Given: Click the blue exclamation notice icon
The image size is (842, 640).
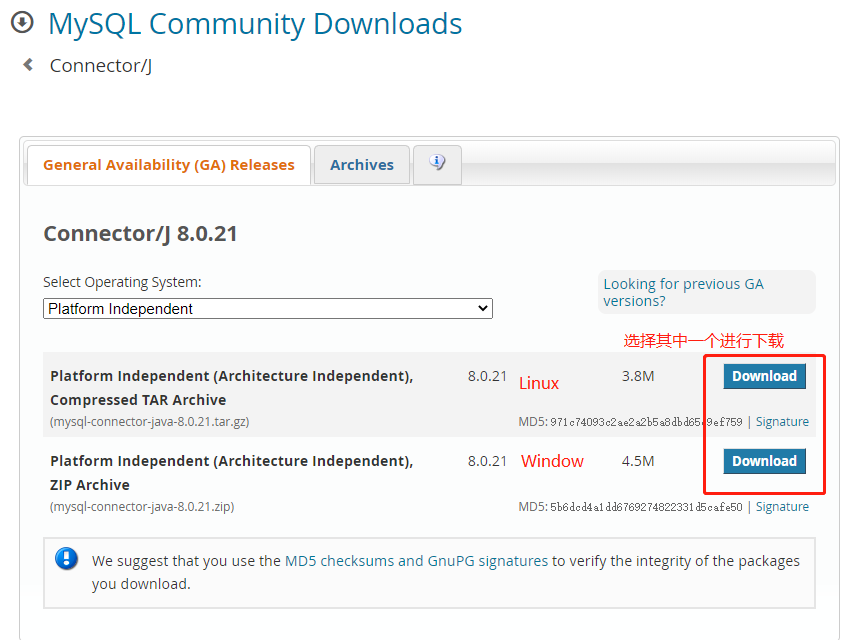Looking at the screenshot, I should 67,559.
